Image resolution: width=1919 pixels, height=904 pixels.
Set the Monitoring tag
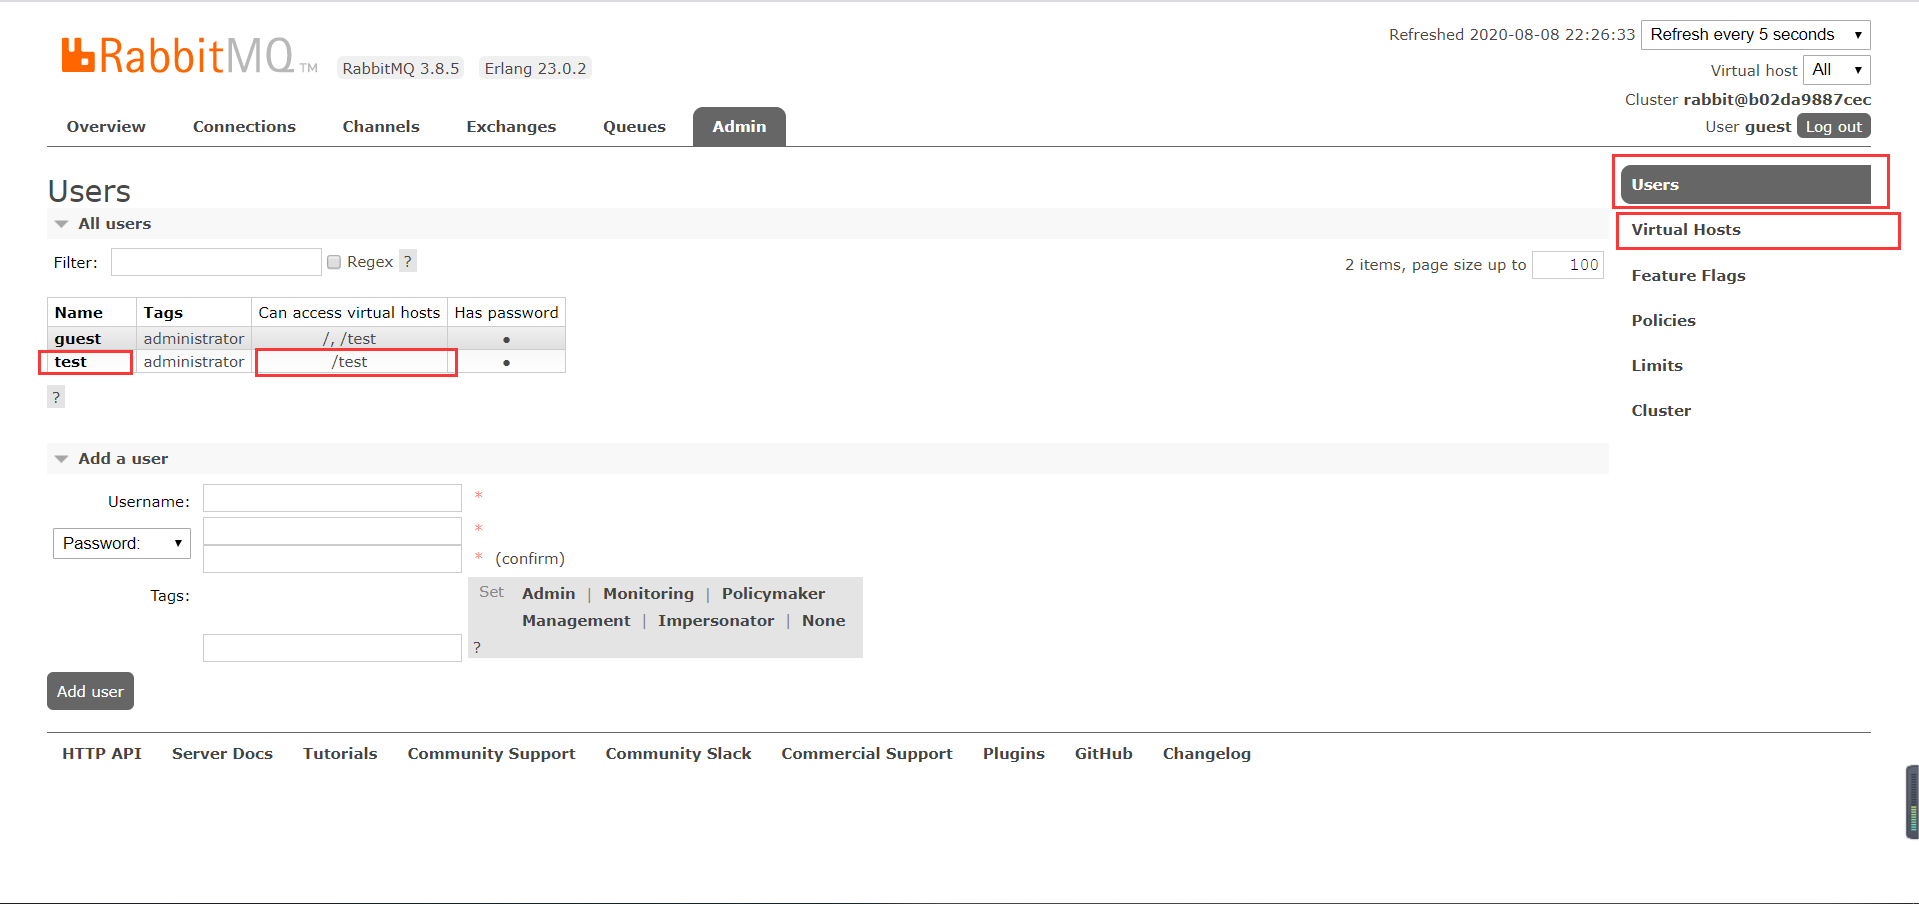click(648, 594)
